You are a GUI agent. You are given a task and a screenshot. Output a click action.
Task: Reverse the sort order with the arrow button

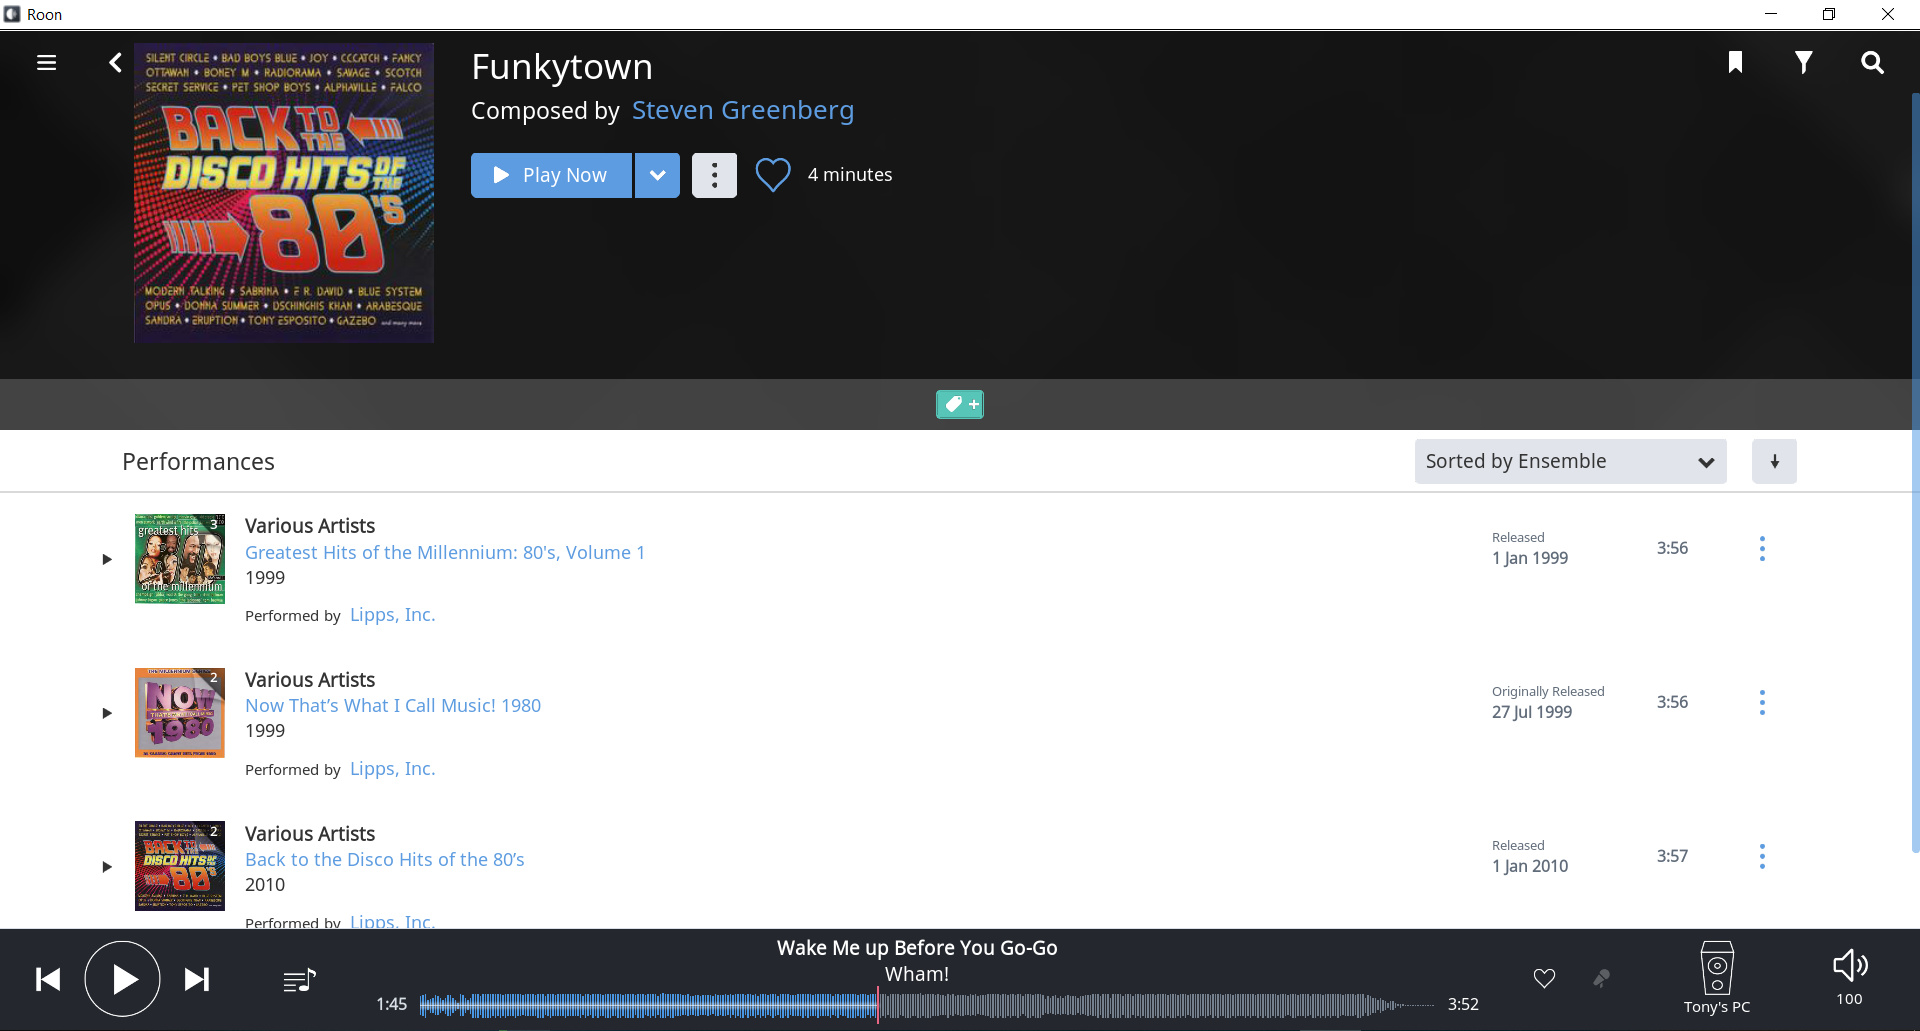tap(1774, 461)
